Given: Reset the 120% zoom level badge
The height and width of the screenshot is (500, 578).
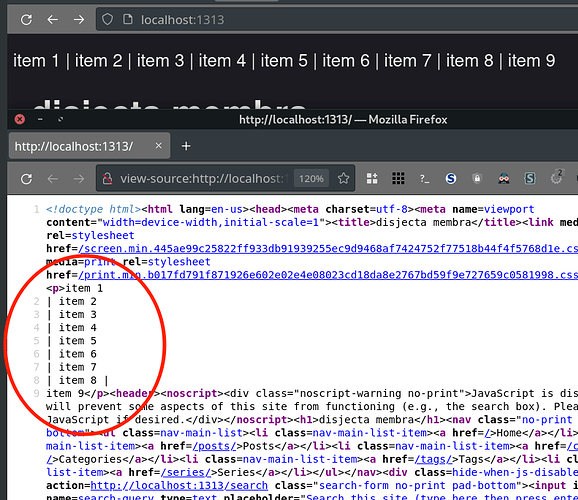Looking at the screenshot, I should 311,179.
